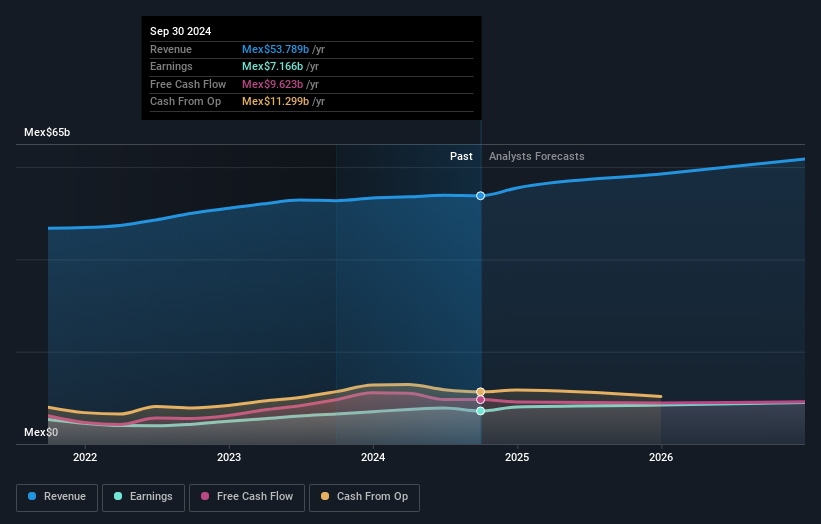
Task: Click the Cash From Op label in tooltip
Action: click(x=185, y=102)
